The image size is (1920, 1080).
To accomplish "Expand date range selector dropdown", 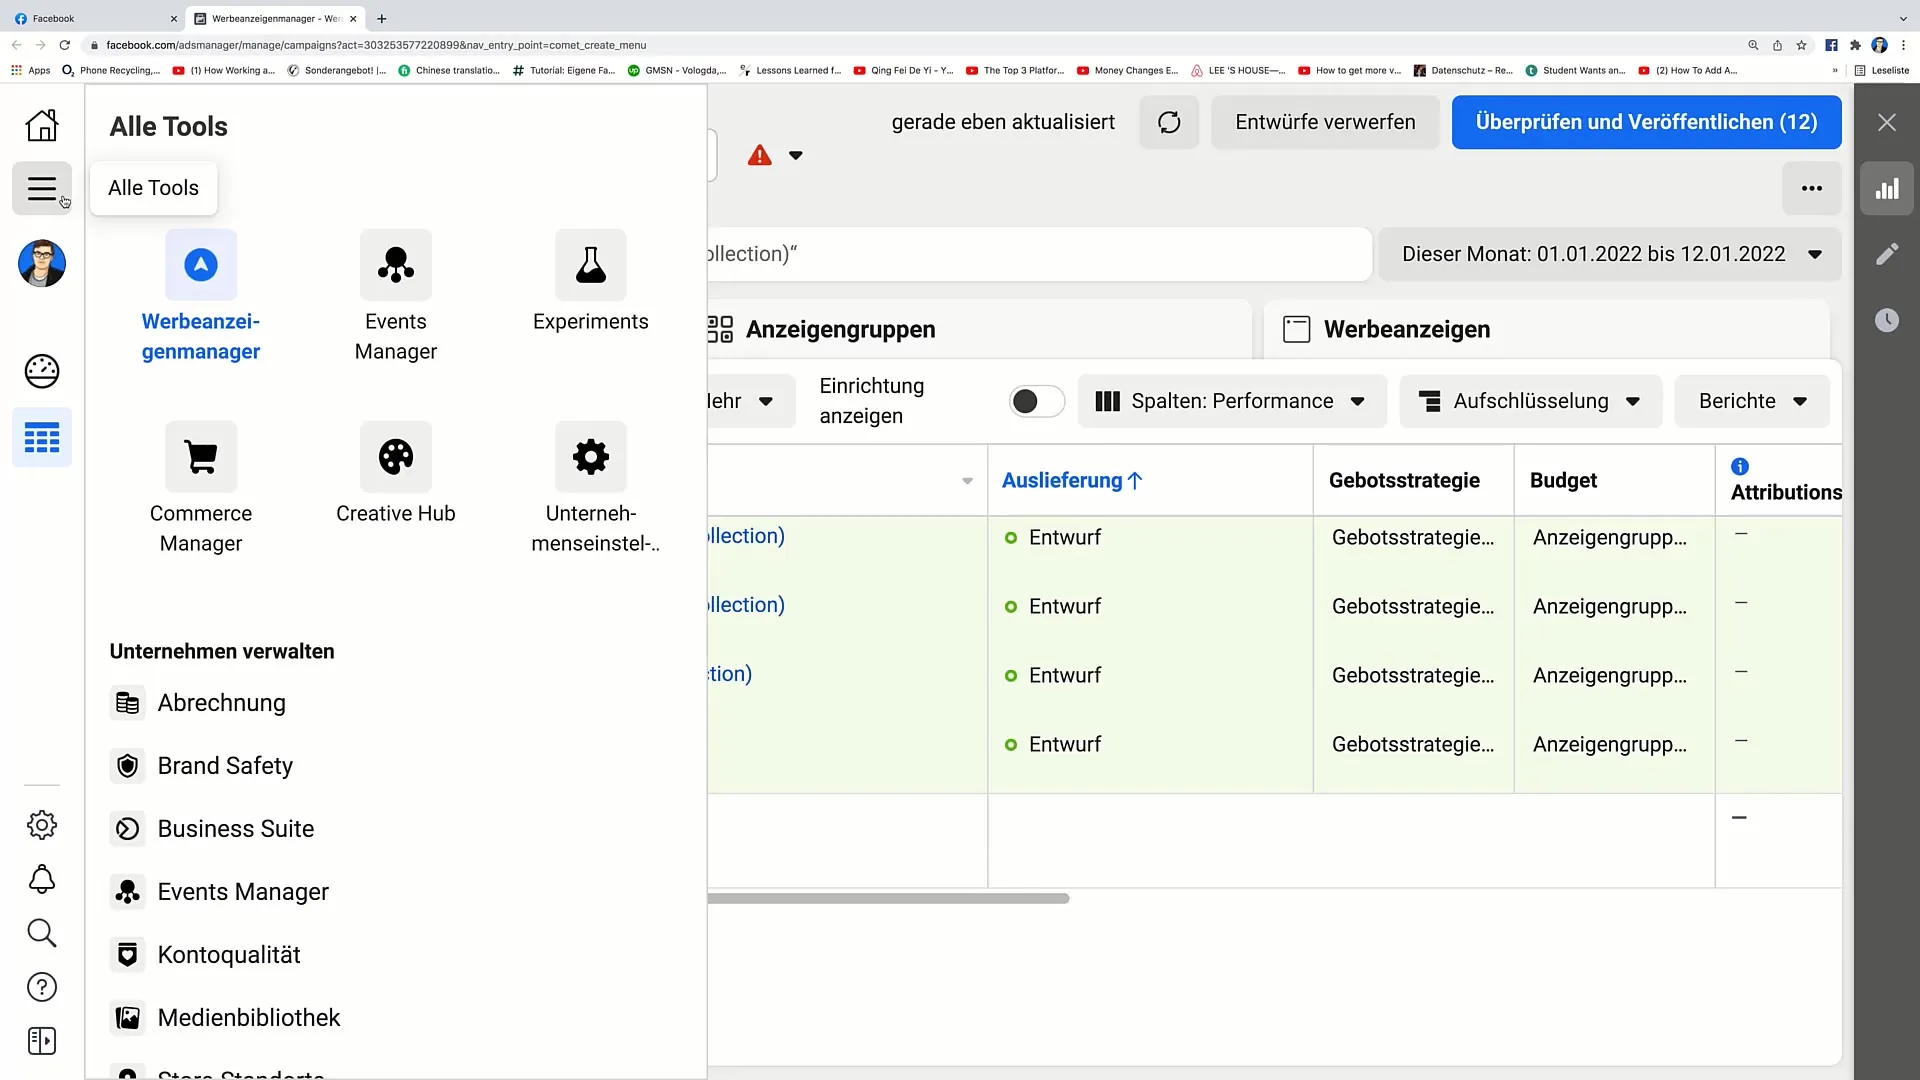I will click(x=1818, y=253).
